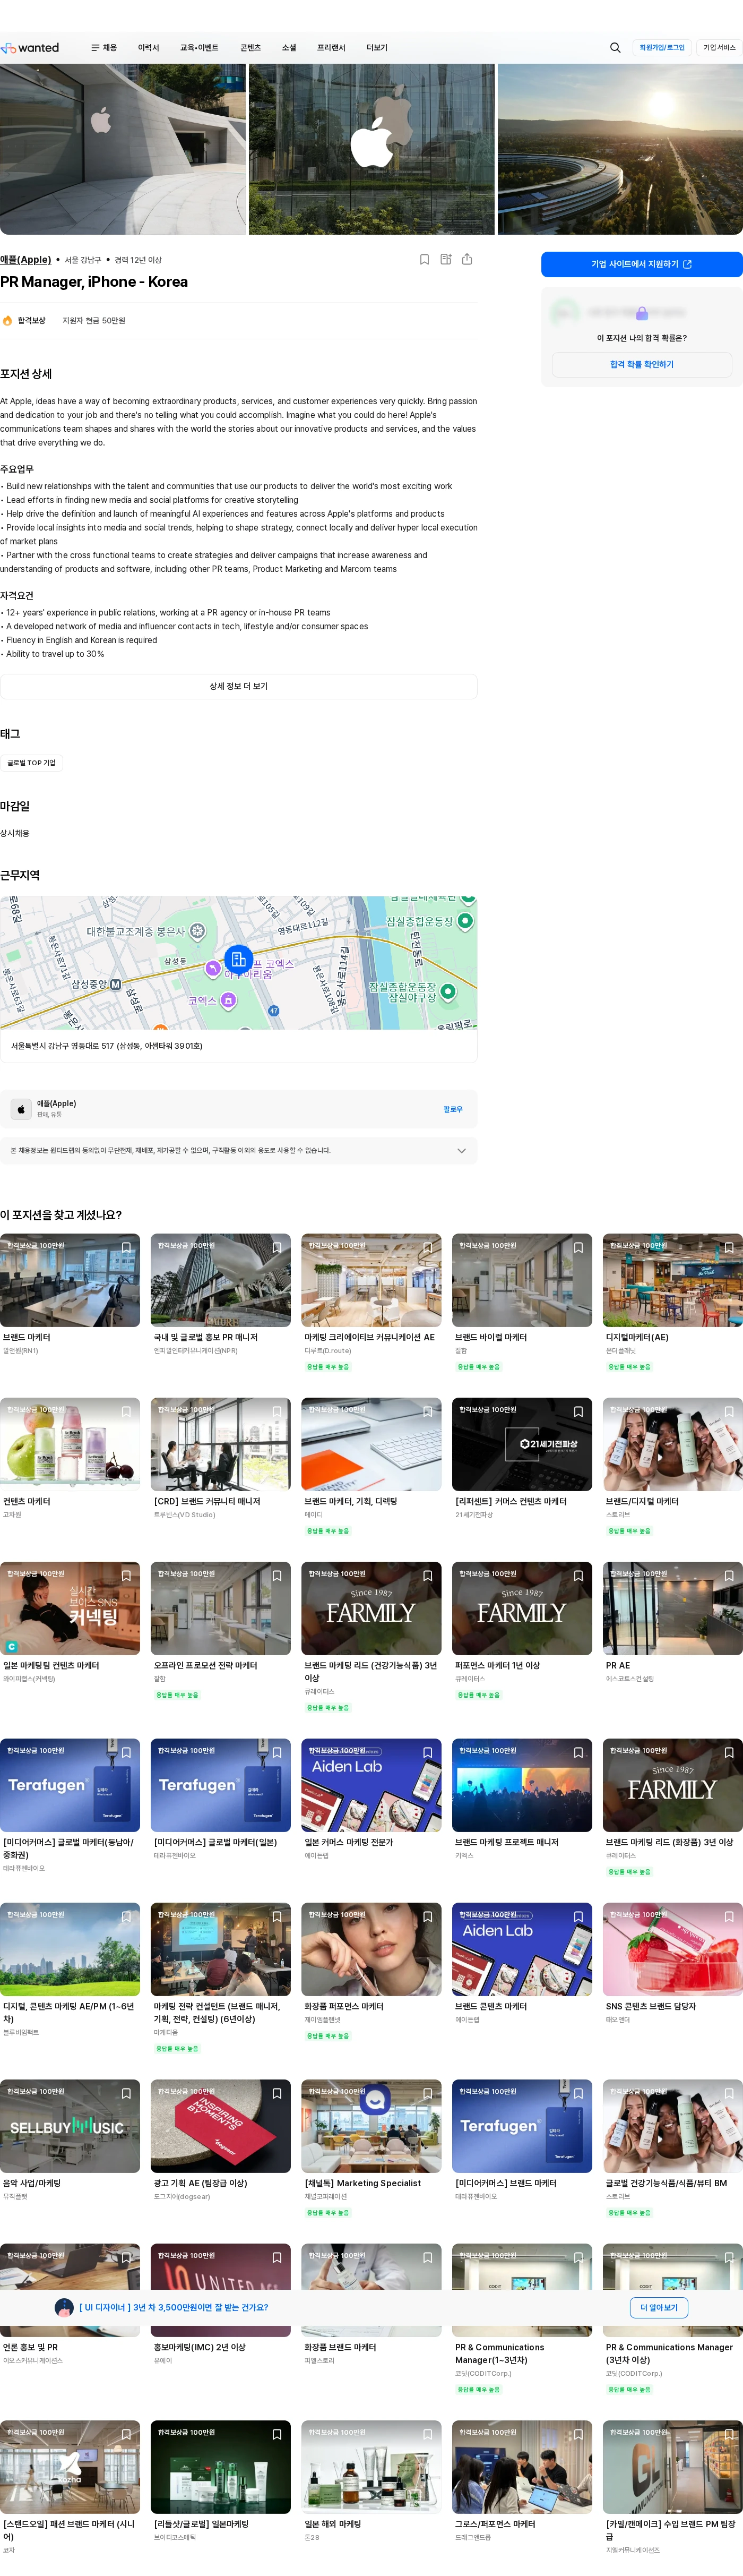
Task: Bookmark 오프라인 프로모션 전략 마케터 card
Action: 277,1575
